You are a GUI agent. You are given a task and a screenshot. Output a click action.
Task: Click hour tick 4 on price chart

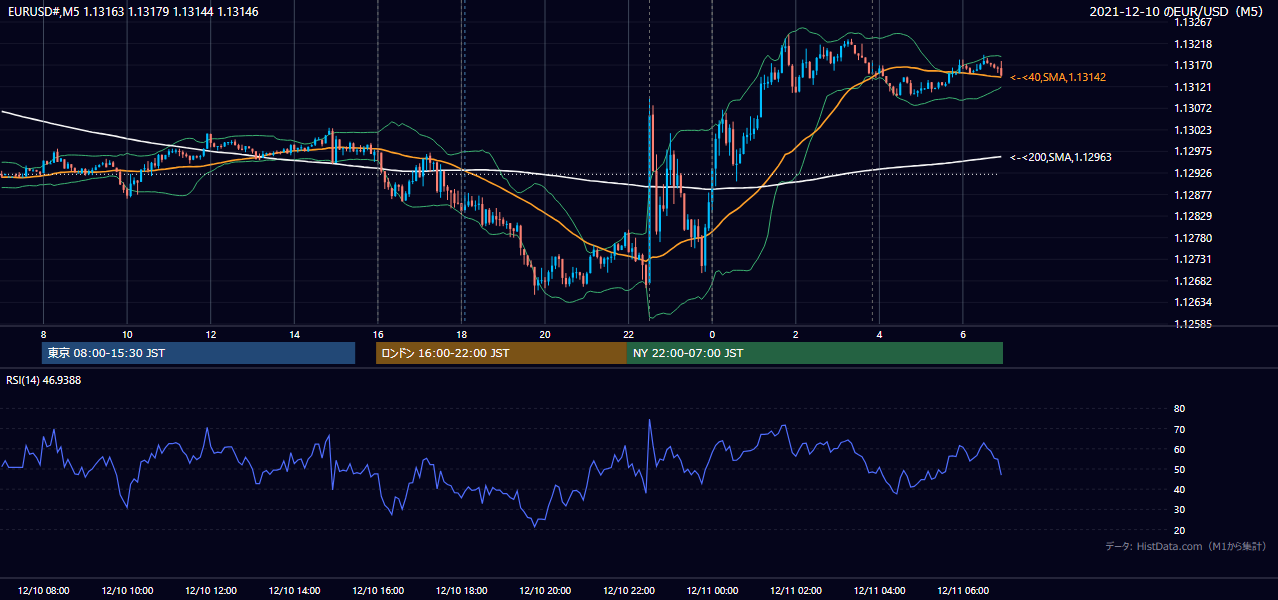pos(879,334)
